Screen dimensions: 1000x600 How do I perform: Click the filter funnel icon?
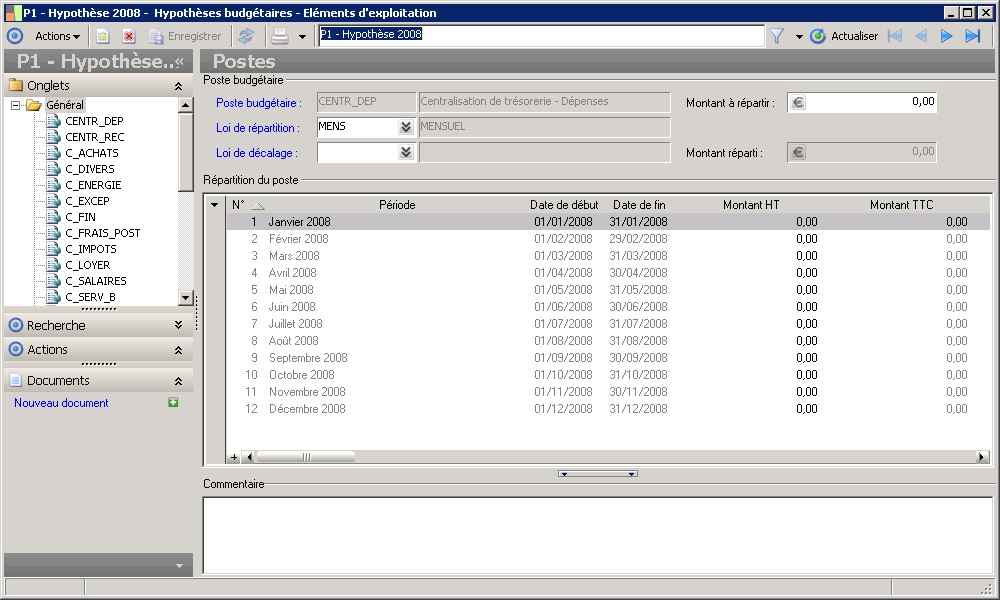pyautogui.click(x=776, y=36)
